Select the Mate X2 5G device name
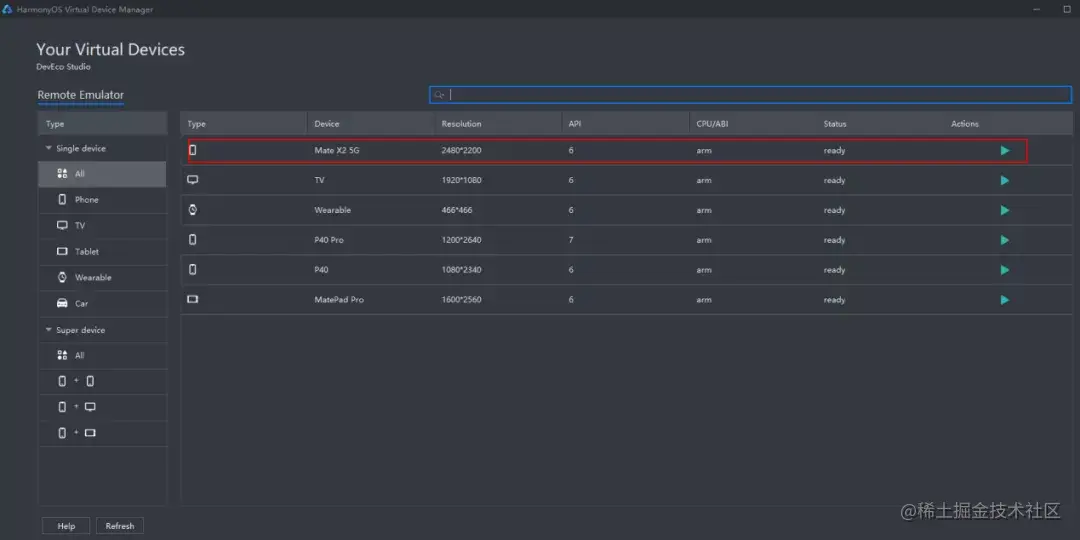This screenshot has height=540, width=1080. 337,150
